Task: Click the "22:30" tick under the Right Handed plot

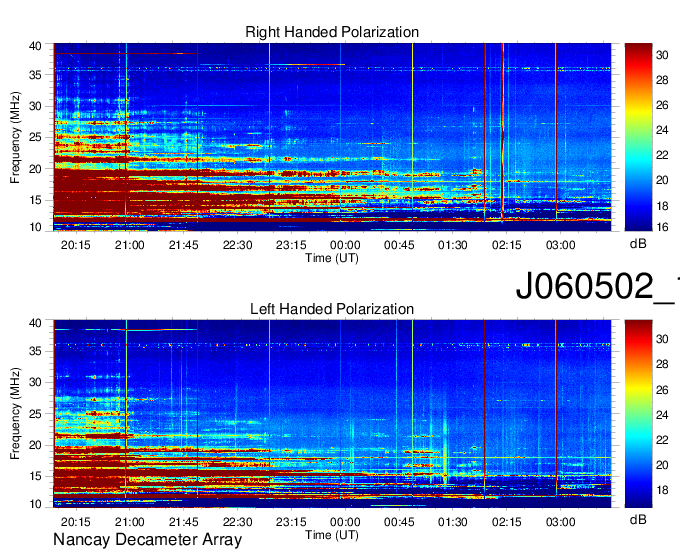Action: point(237,245)
